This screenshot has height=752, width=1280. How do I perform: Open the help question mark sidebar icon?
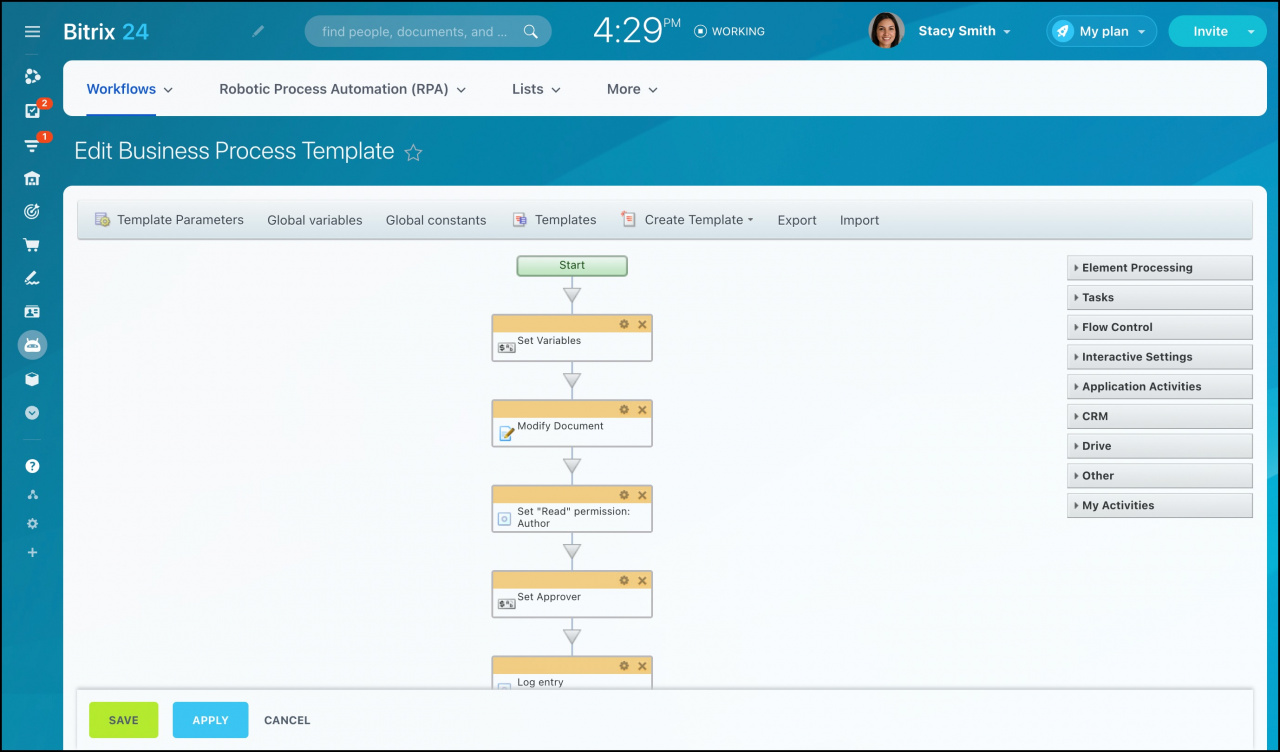32,466
